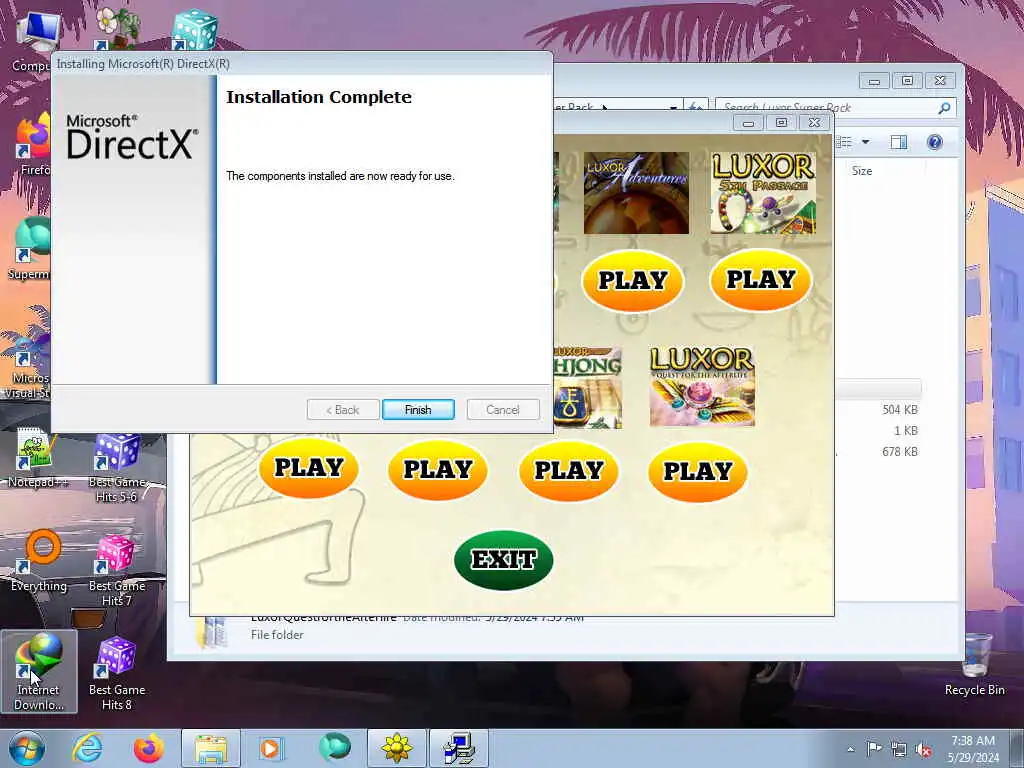Open the view options dropdown arrow in Explorer
1024x768 pixels.
[865, 142]
